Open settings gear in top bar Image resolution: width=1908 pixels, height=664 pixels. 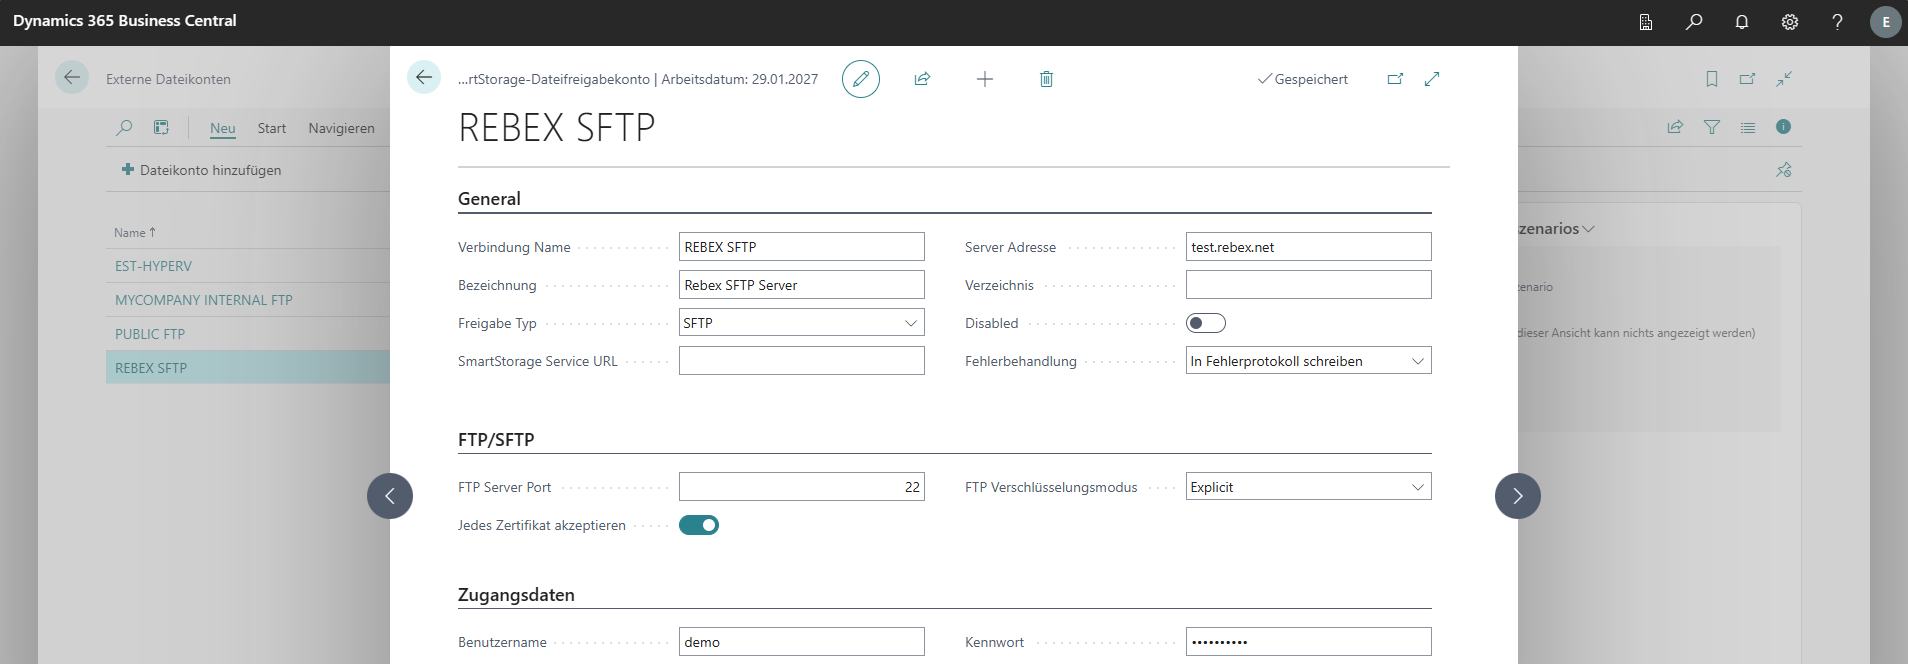[x=1789, y=22]
